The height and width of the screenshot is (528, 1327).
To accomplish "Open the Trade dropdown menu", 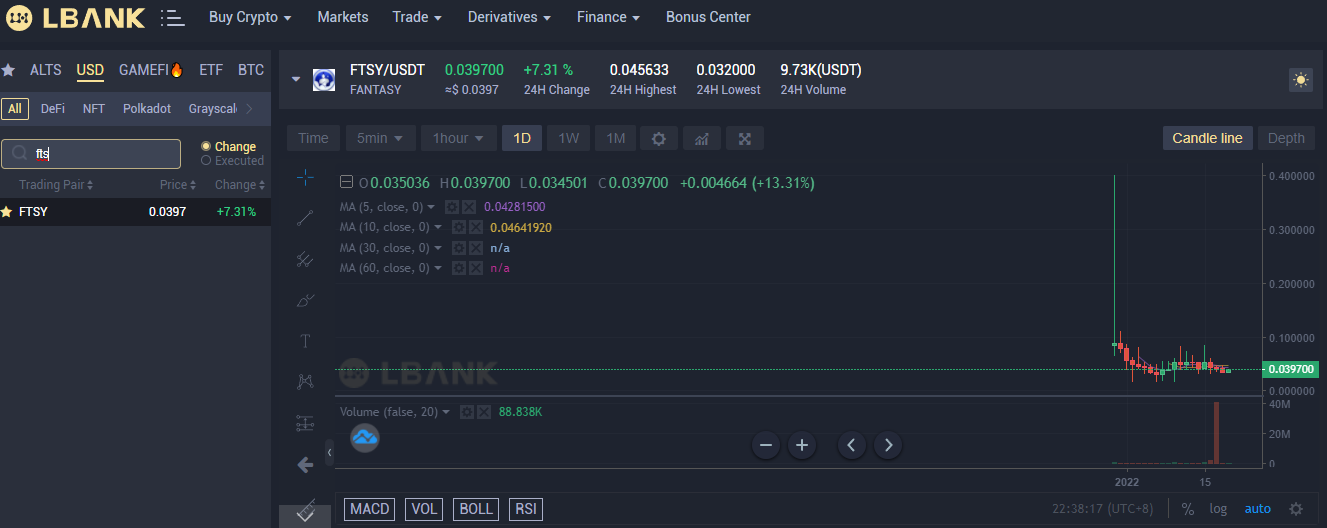I will (x=417, y=17).
